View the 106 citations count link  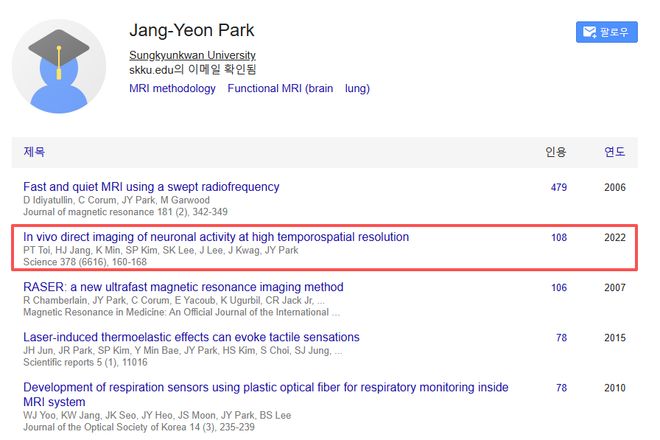coord(558,287)
